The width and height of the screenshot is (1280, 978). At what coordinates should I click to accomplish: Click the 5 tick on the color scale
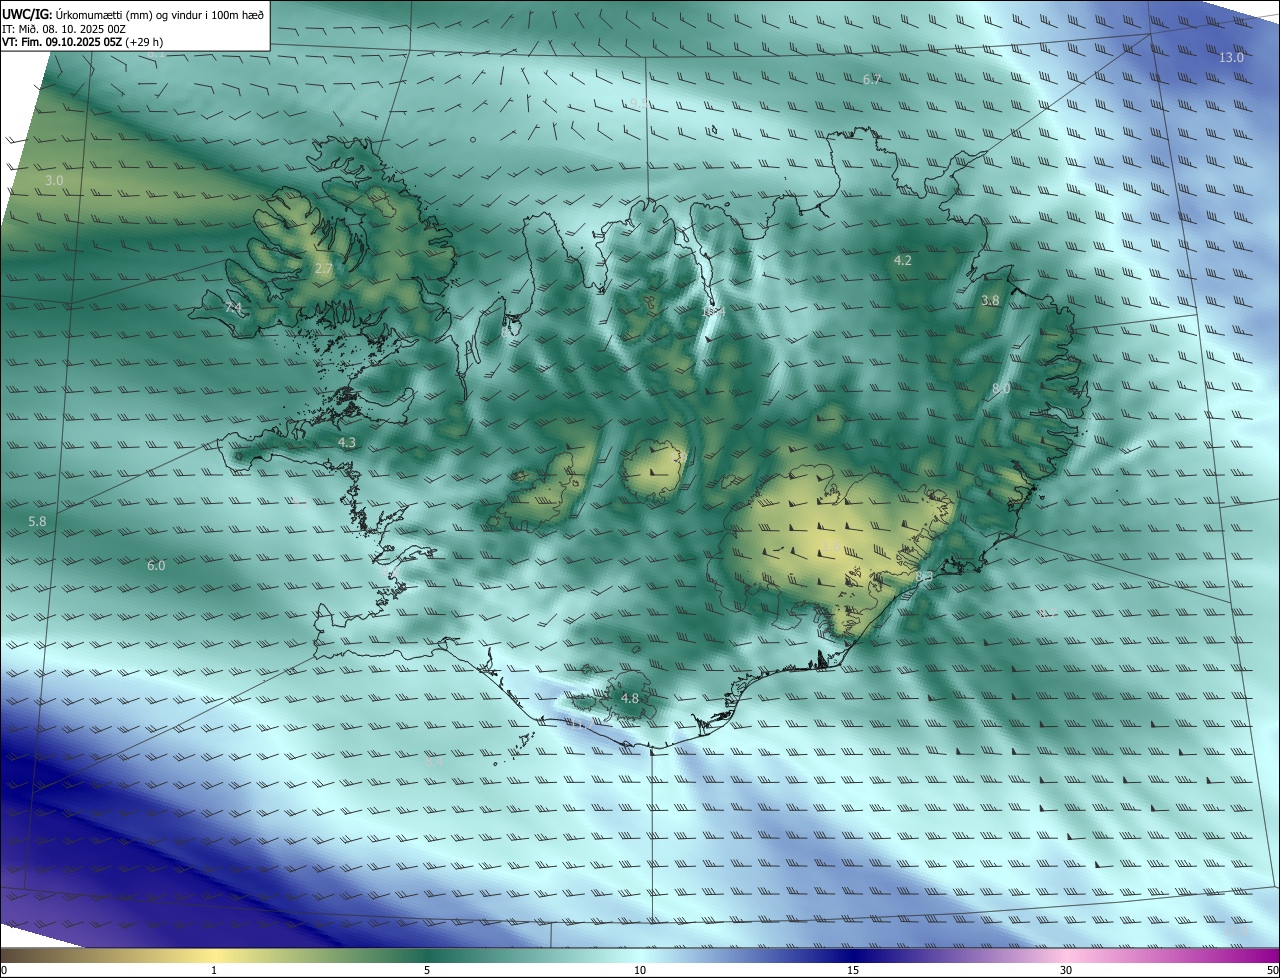tap(427, 970)
